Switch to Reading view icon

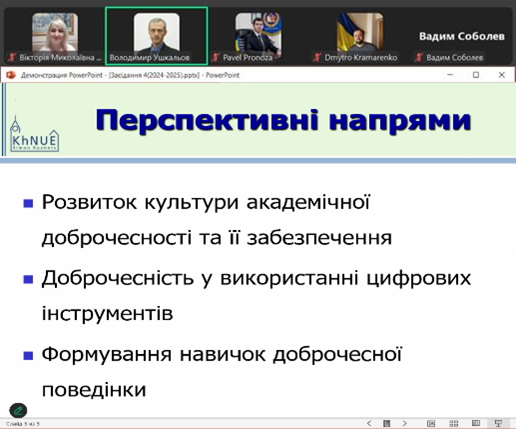click(x=476, y=423)
